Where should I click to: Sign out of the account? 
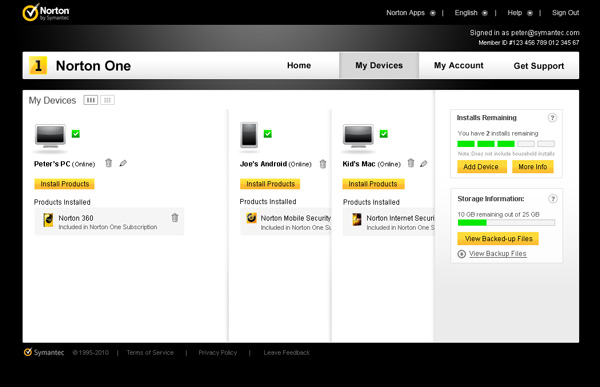pyautogui.click(x=565, y=13)
